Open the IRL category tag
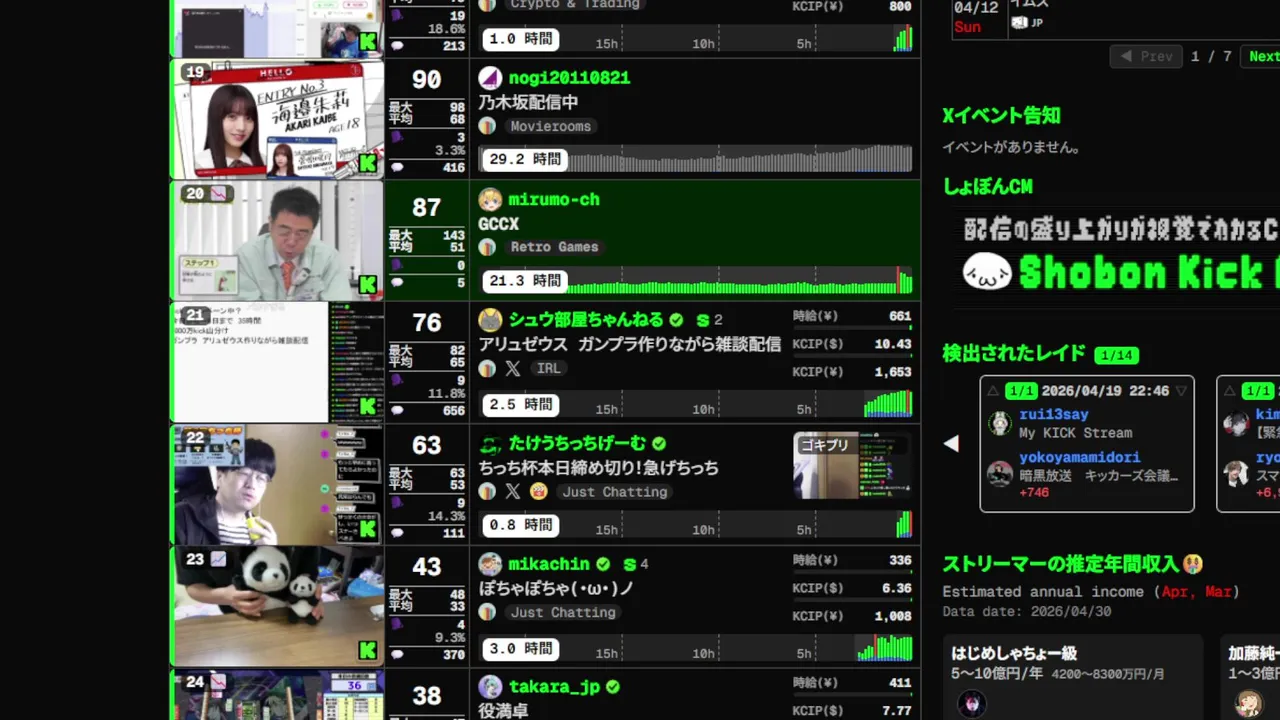Screen dimensions: 1280x720 (x=548, y=369)
